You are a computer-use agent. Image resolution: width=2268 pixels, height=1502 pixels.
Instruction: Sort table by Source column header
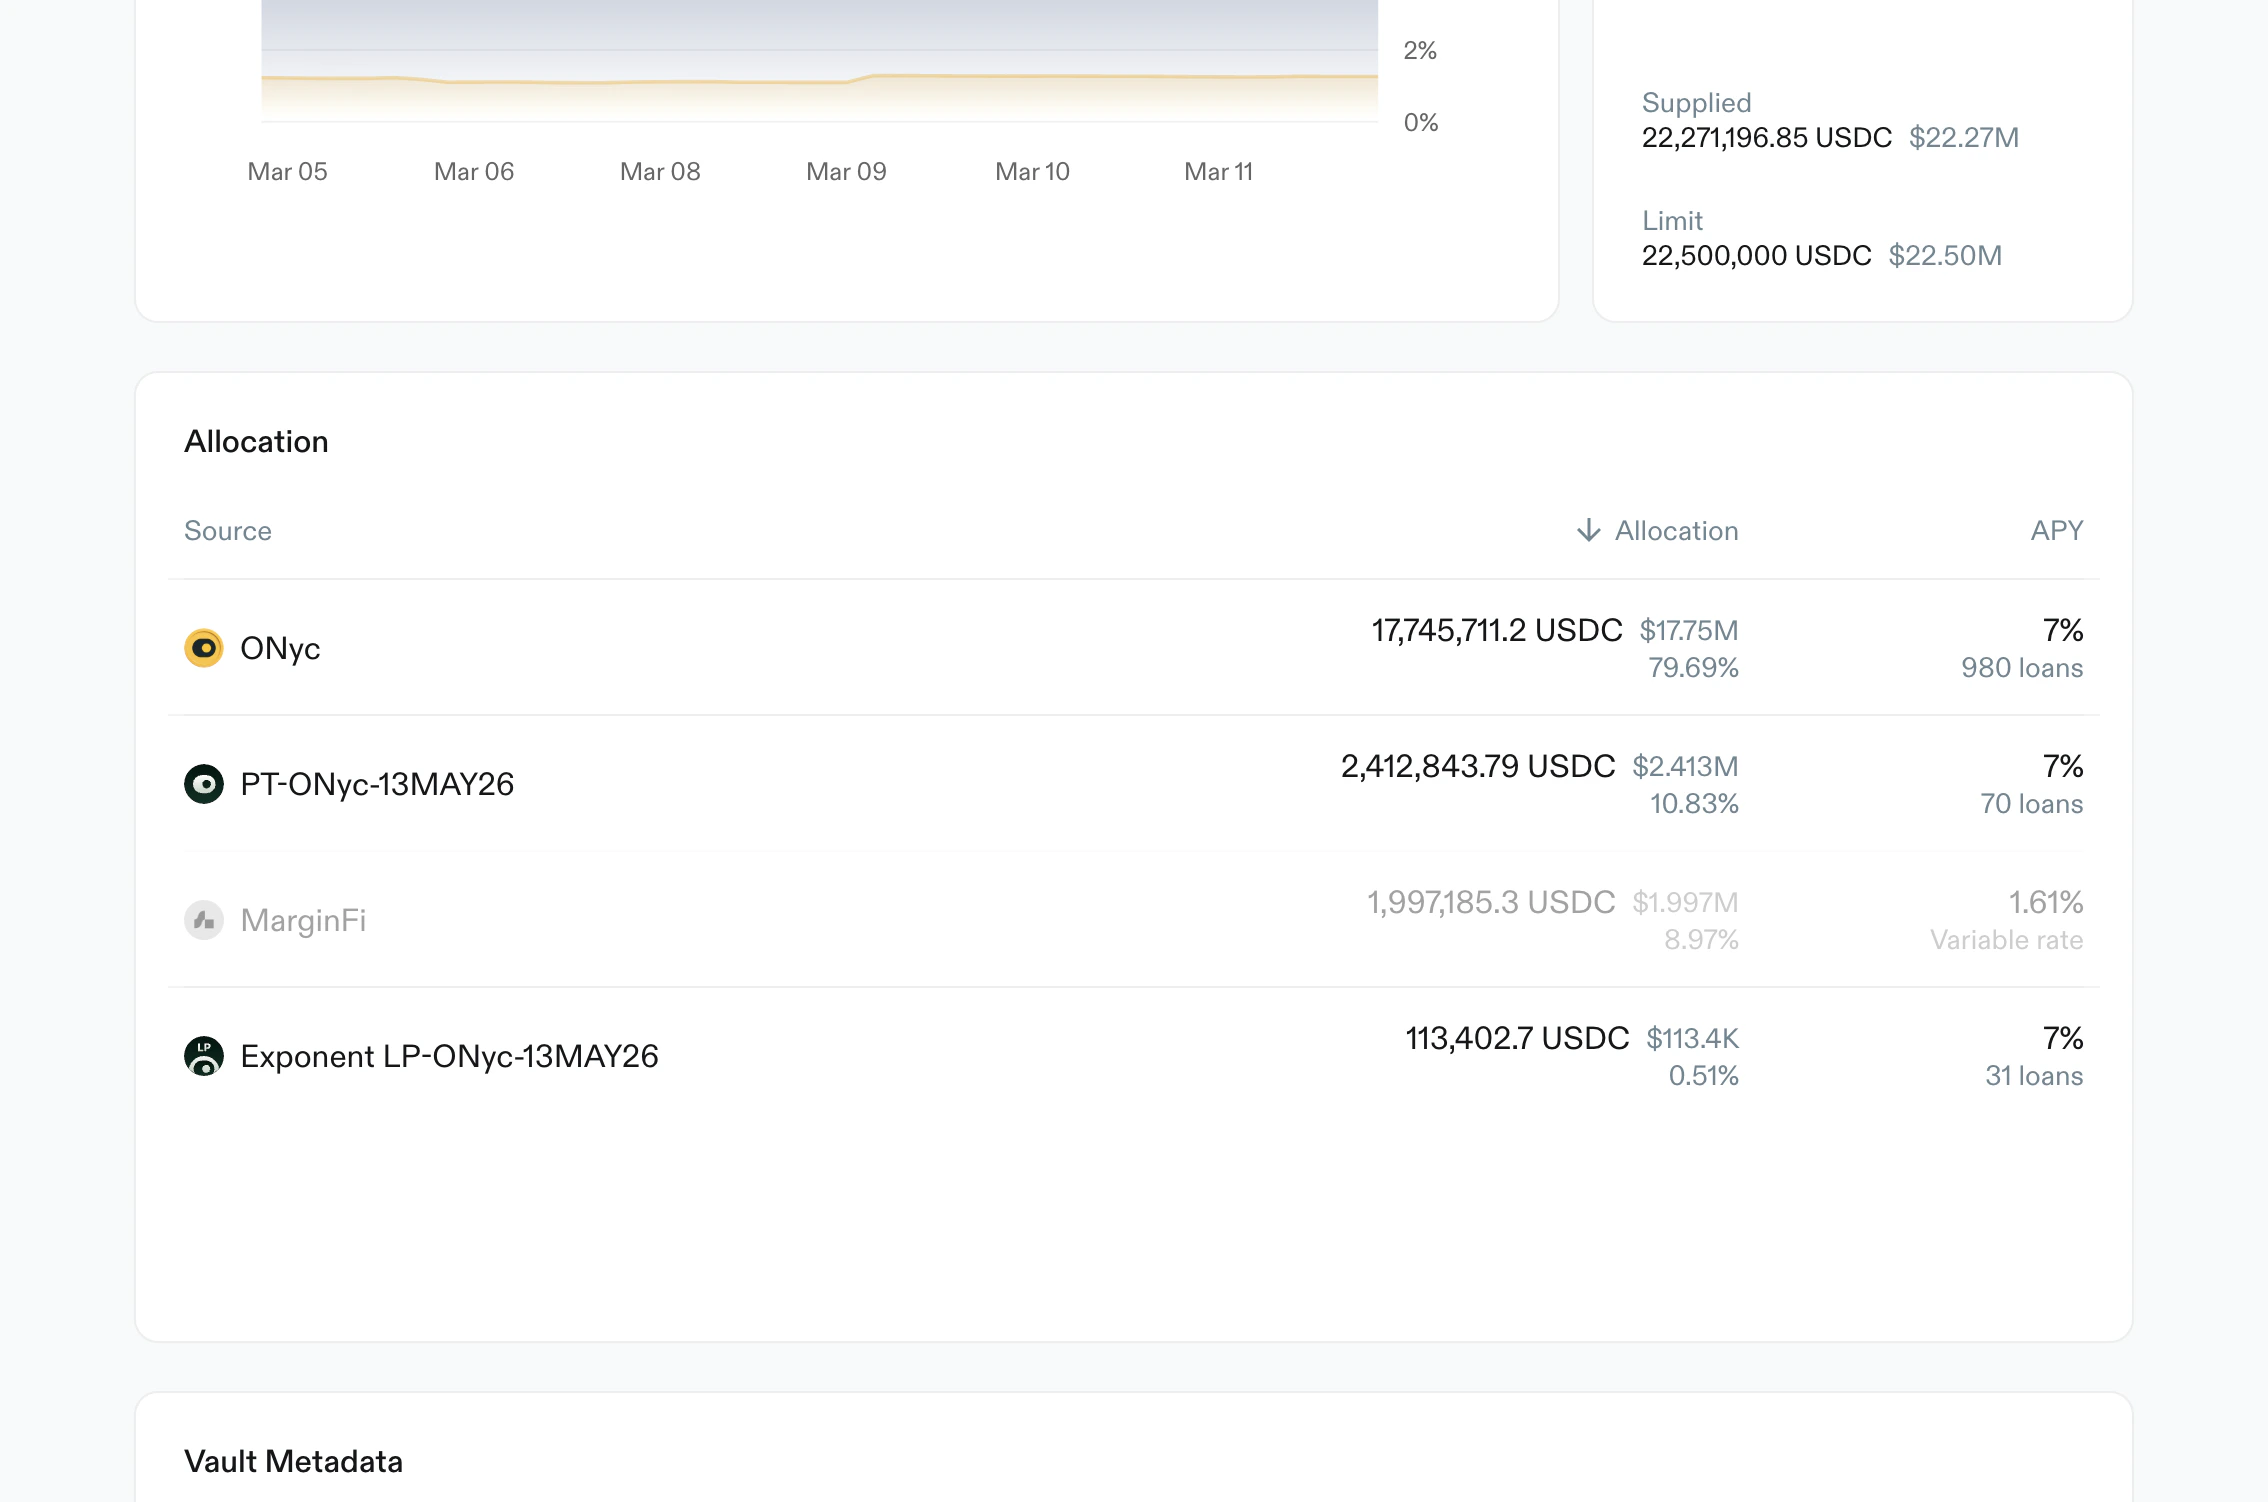(228, 531)
